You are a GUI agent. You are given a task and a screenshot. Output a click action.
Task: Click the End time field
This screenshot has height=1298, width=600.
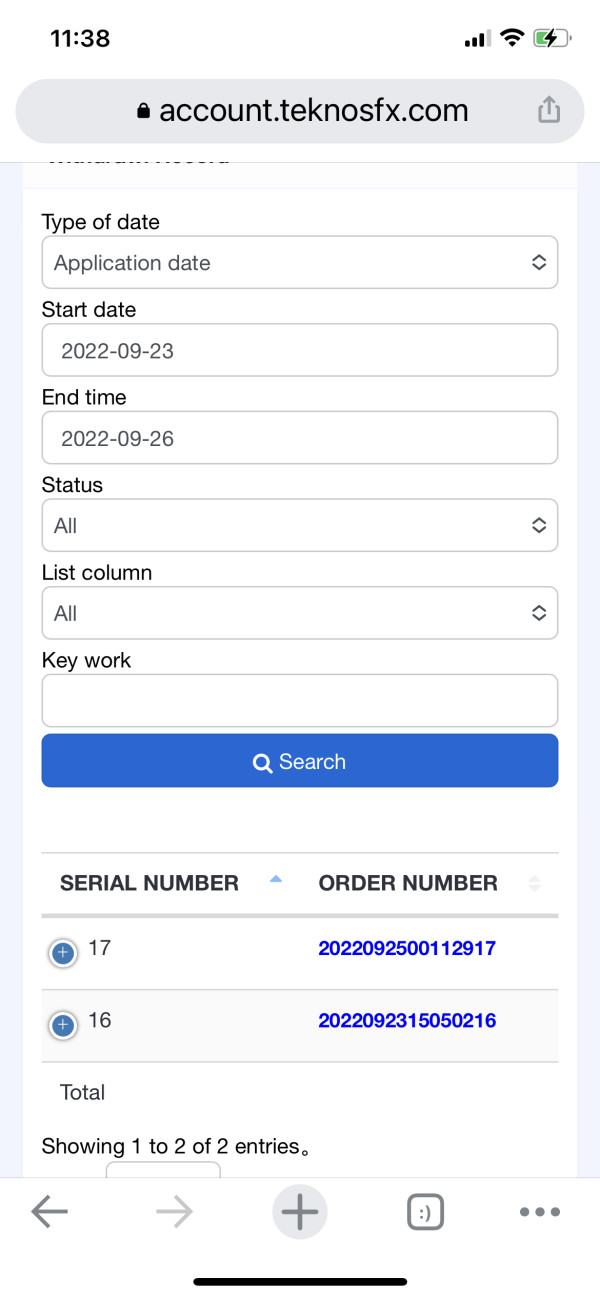[x=299, y=438]
